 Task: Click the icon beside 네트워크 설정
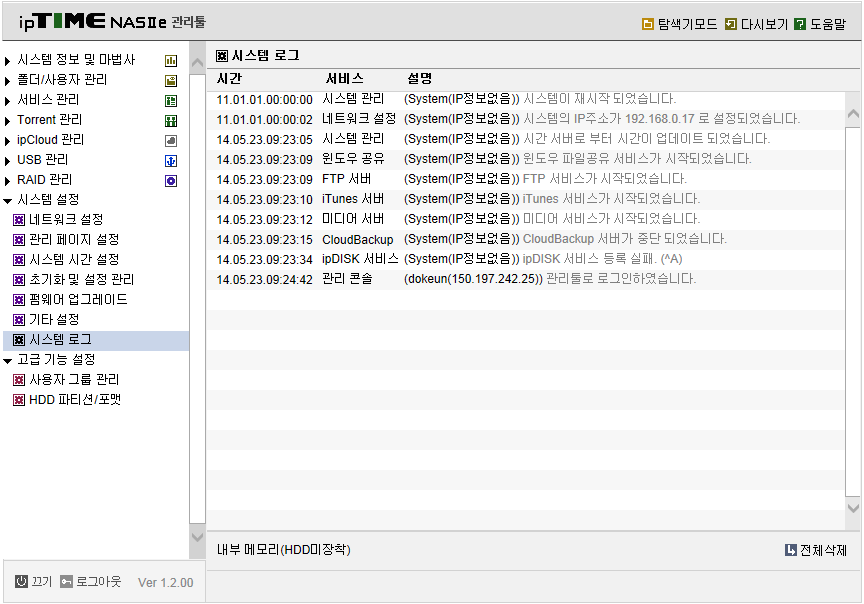(x=19, y=220)
